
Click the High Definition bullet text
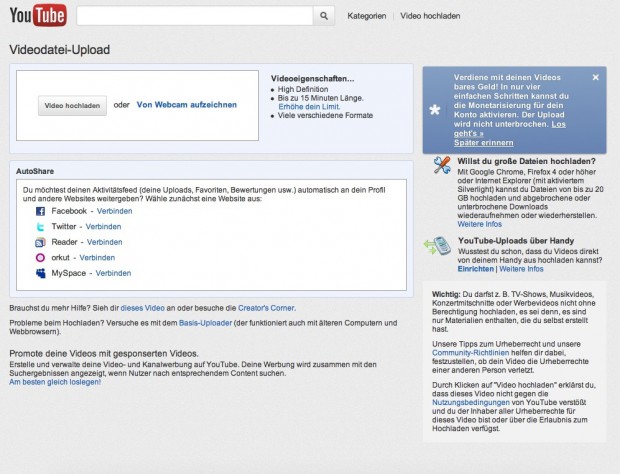point(303,89)
